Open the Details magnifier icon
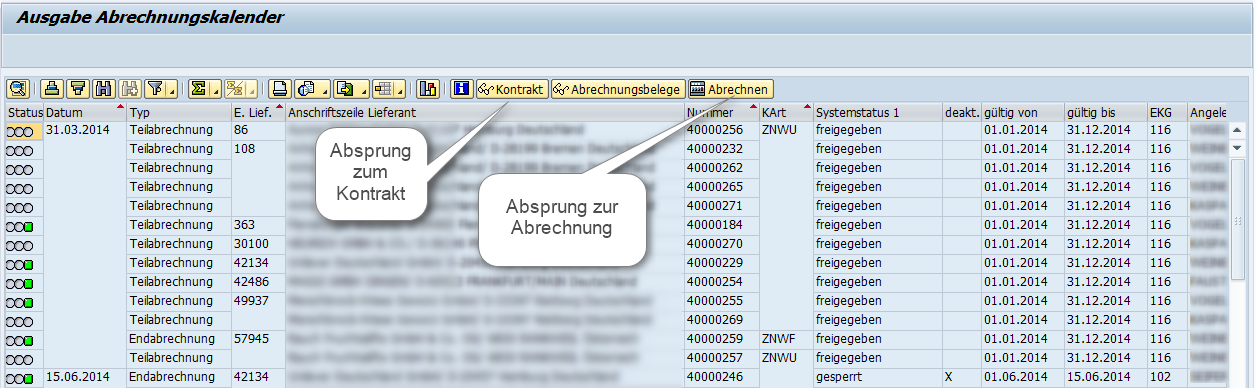This screenshot has width=1257, height=388. (x=17, y=89)
